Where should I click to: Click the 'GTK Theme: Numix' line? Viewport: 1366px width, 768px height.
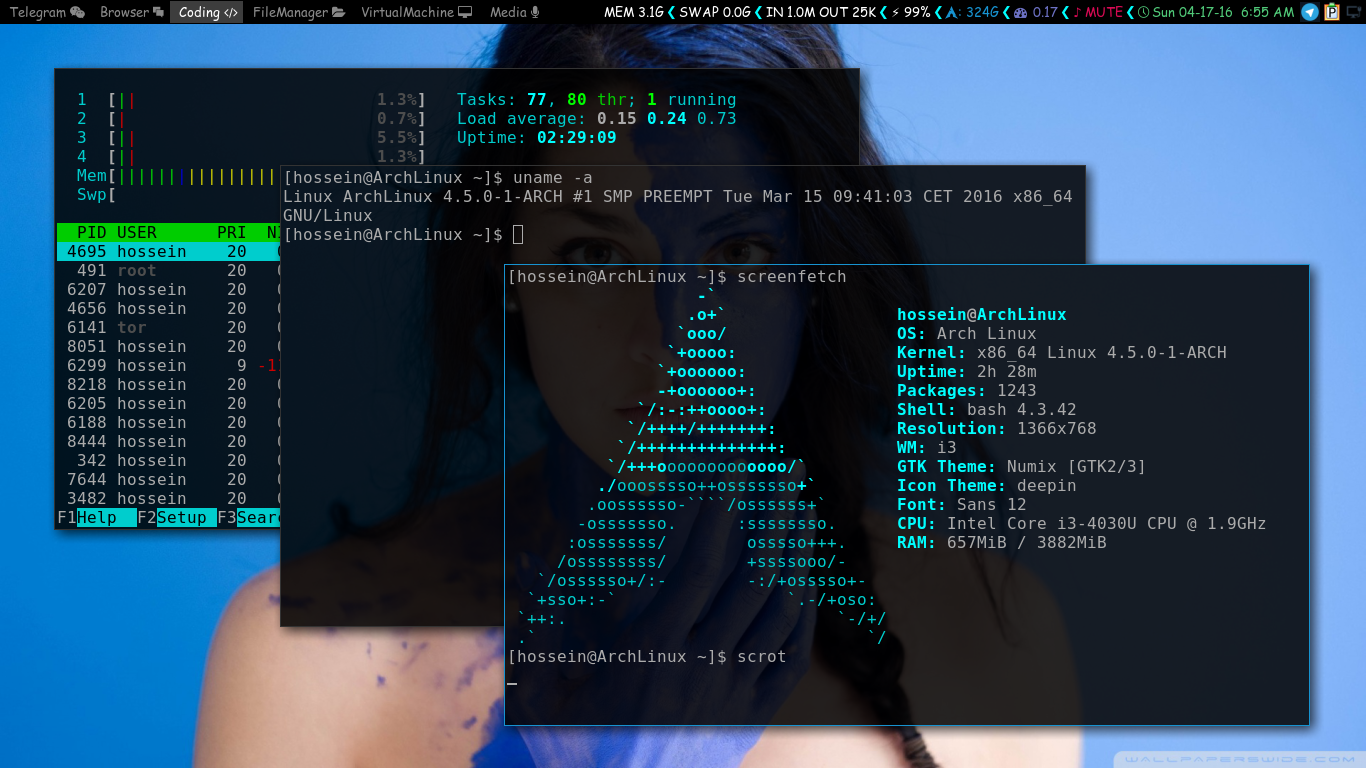1022,467
